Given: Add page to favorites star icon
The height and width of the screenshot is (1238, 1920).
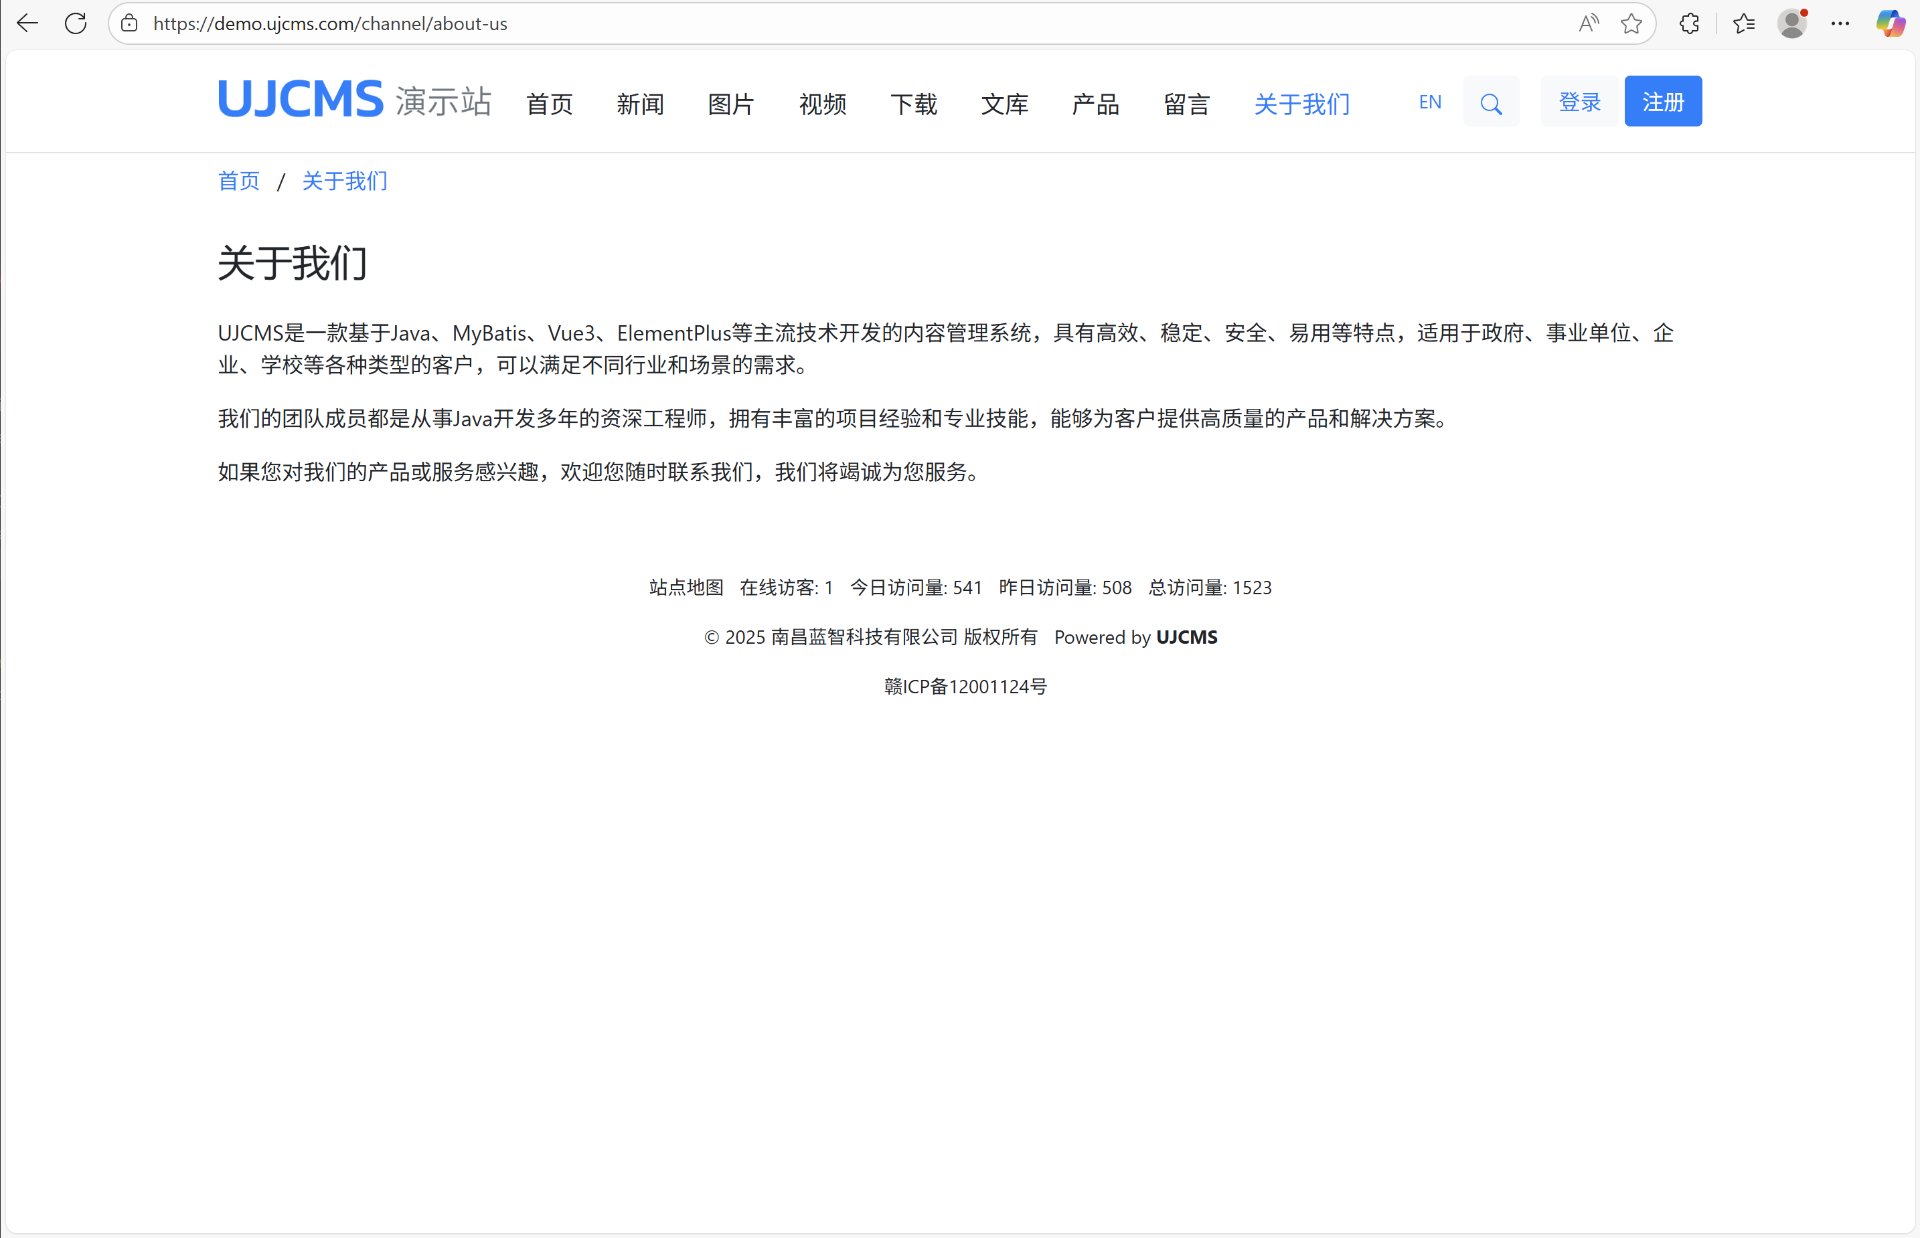Looking at the screenshot, I should coord(1631,23).
